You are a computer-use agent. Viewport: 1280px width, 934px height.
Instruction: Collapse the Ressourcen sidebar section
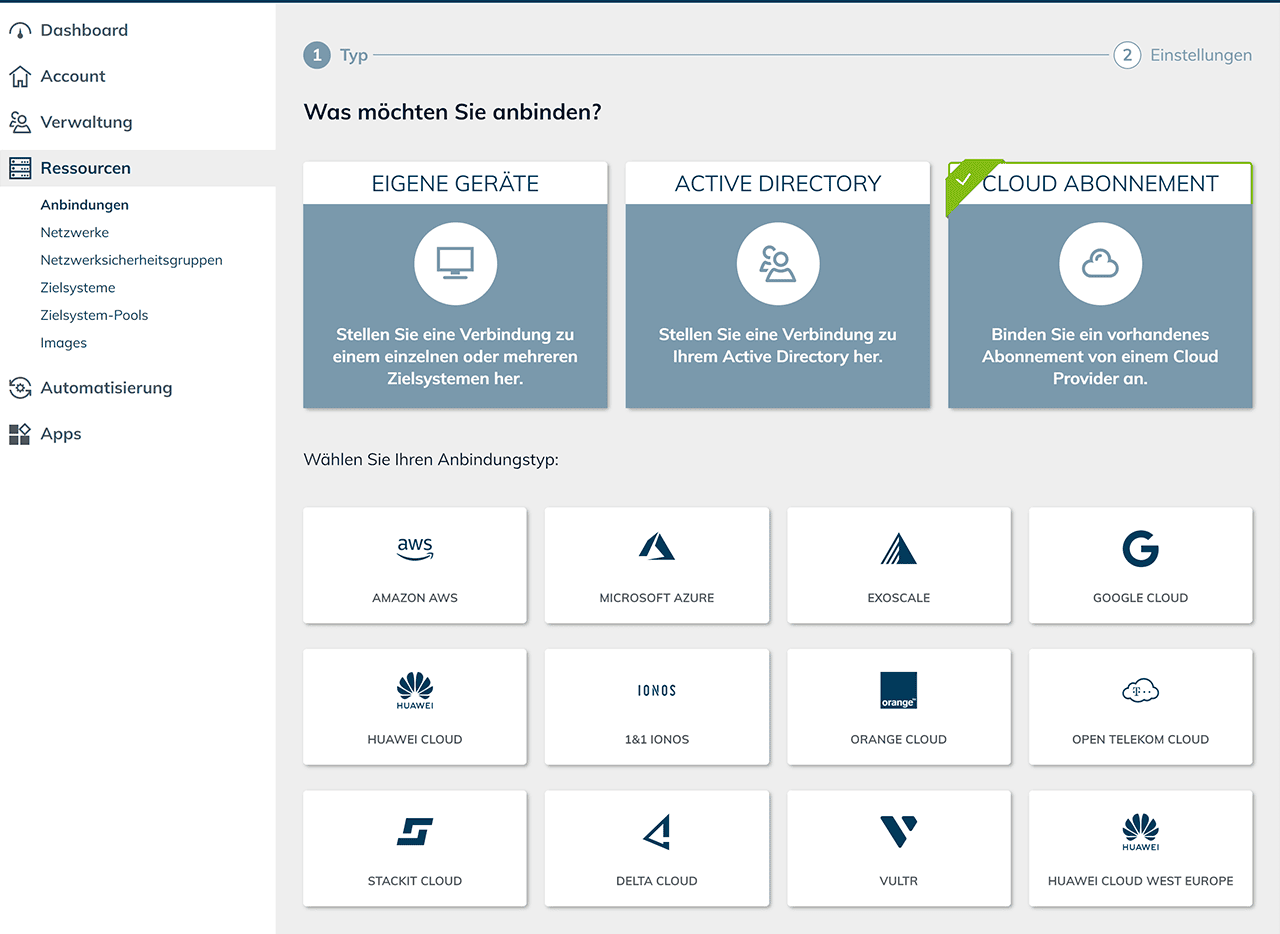click(x=85, y=168)
